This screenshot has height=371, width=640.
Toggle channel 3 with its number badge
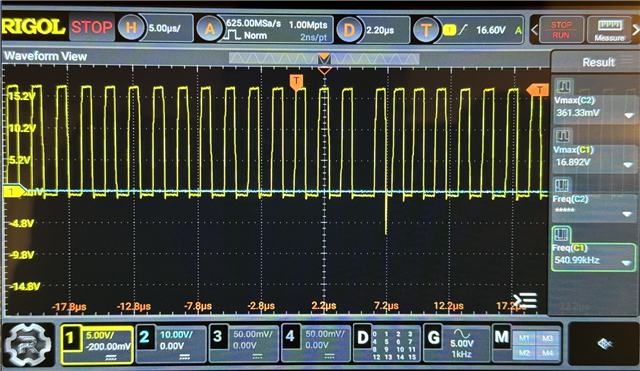click(218, 337)
